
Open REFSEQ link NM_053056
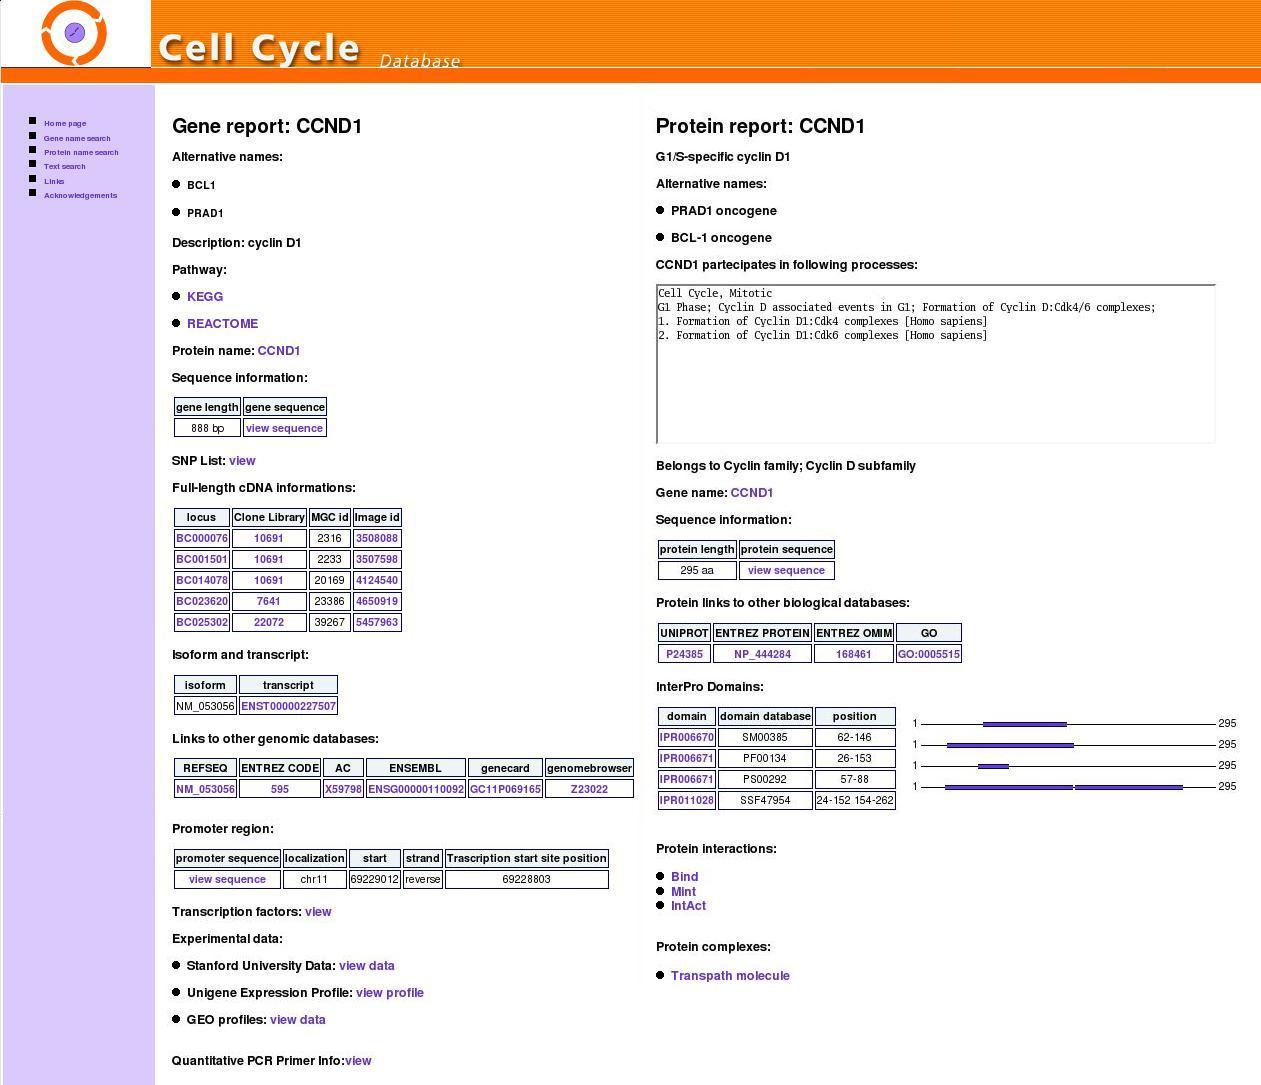[206, 789]
